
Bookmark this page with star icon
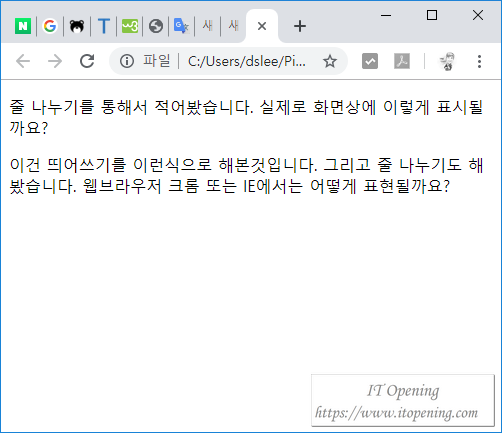click(330, 61)
